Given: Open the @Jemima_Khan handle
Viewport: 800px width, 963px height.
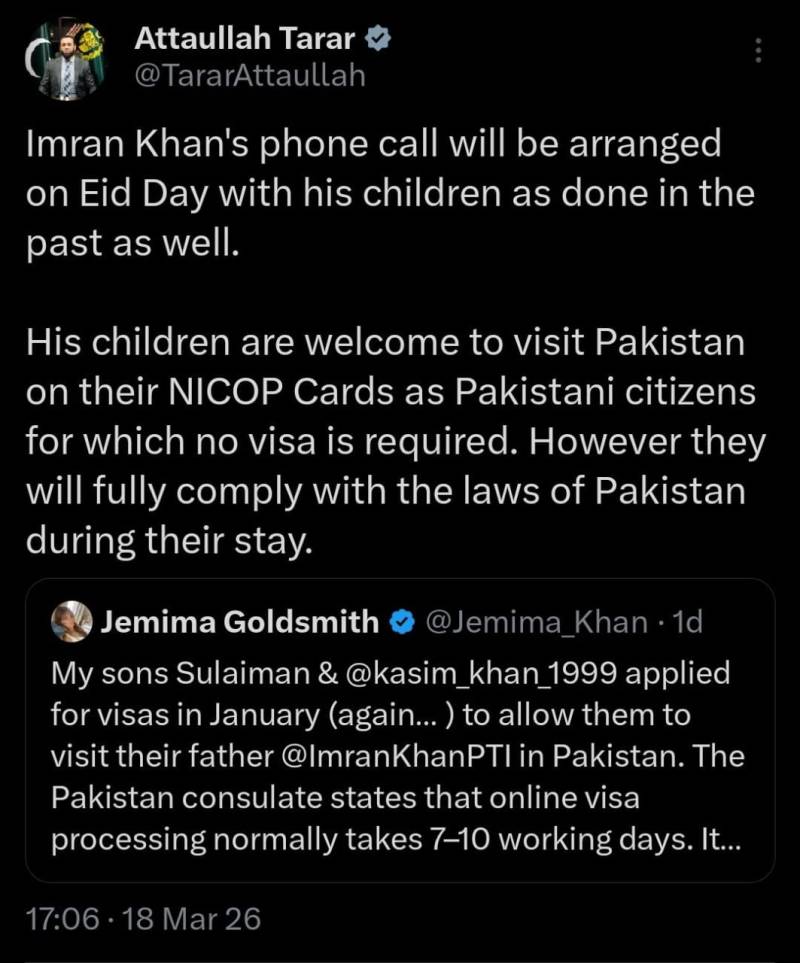Looking at the screenshot, I should click(x=536, y=622).
